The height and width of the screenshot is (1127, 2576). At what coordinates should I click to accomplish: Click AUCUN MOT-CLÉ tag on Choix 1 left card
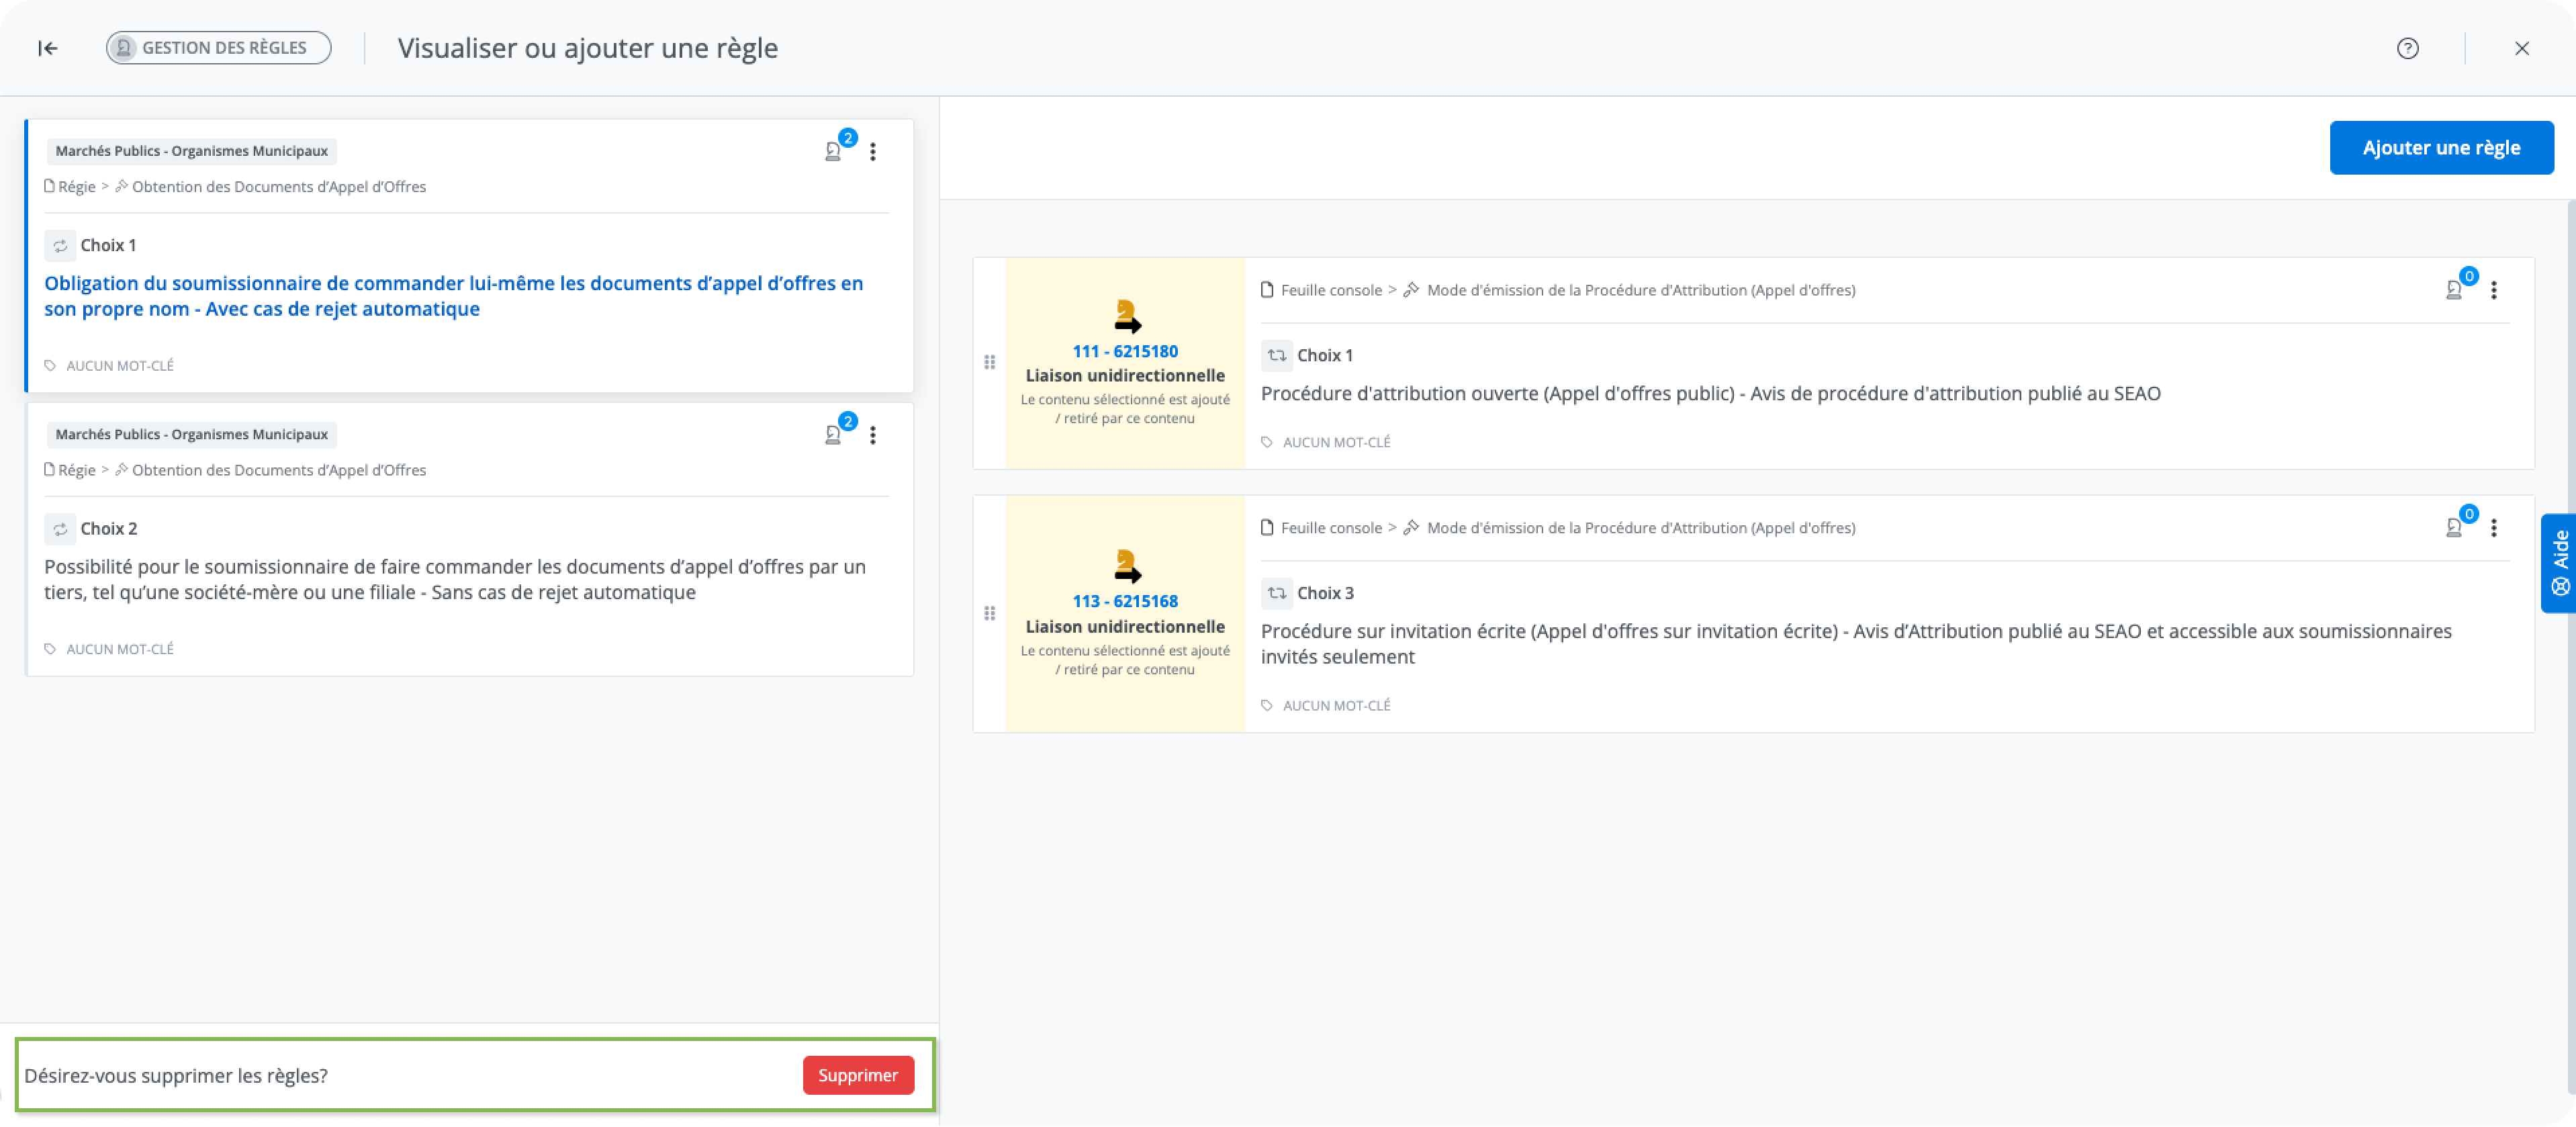point(110,366)
